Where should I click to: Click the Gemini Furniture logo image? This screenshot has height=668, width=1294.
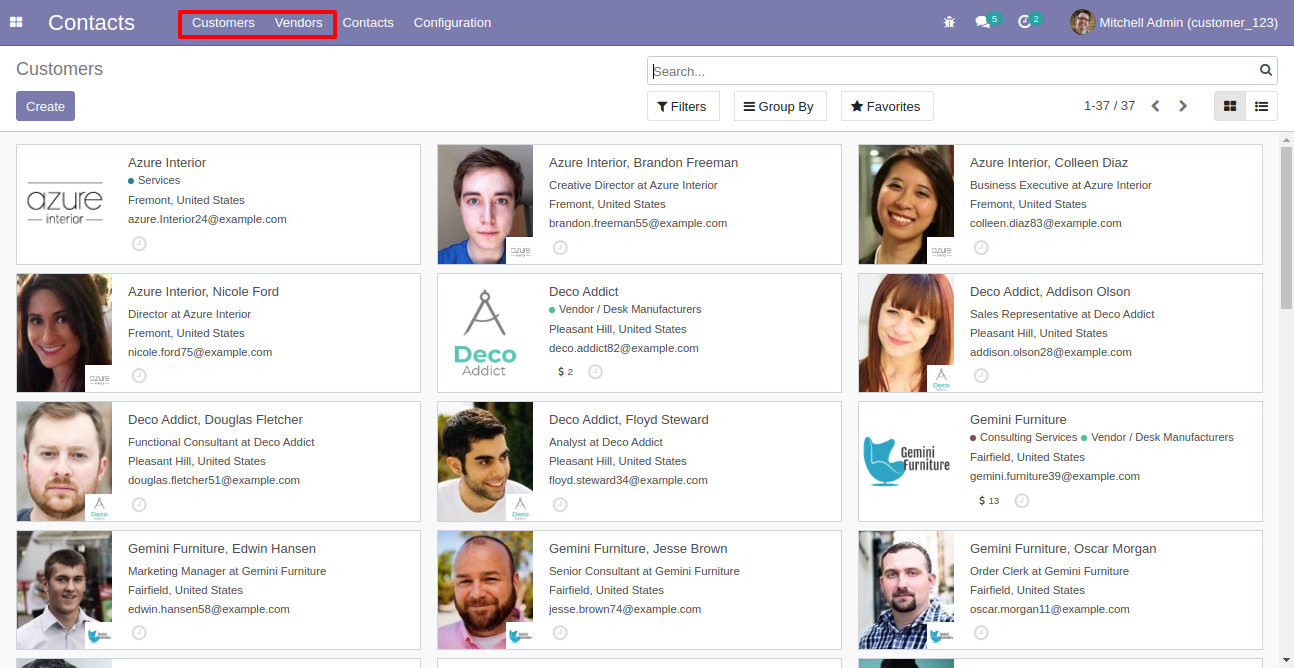coord(906,462)
